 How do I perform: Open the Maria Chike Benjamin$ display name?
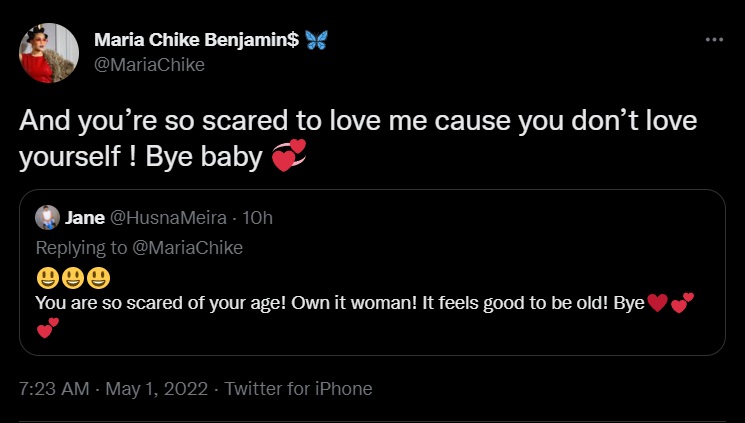pos(196,39)
